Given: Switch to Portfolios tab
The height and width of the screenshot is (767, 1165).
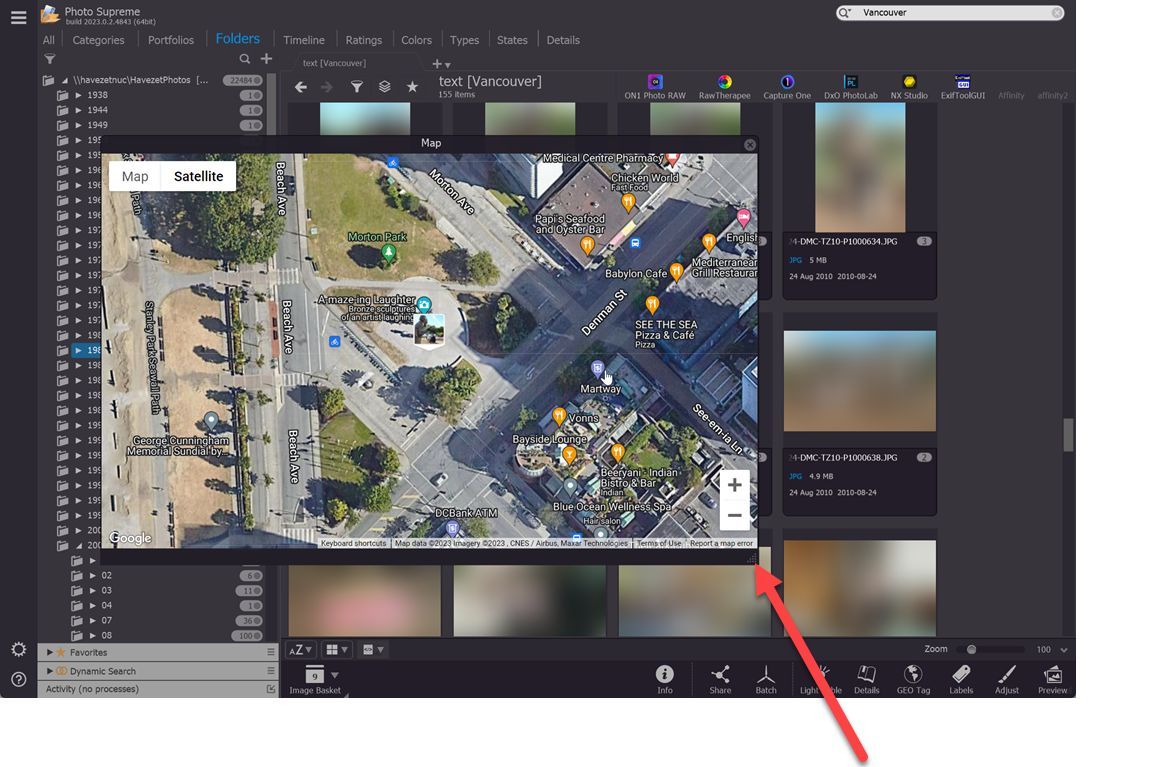Looking at the screenshot, I should point(171,40).
